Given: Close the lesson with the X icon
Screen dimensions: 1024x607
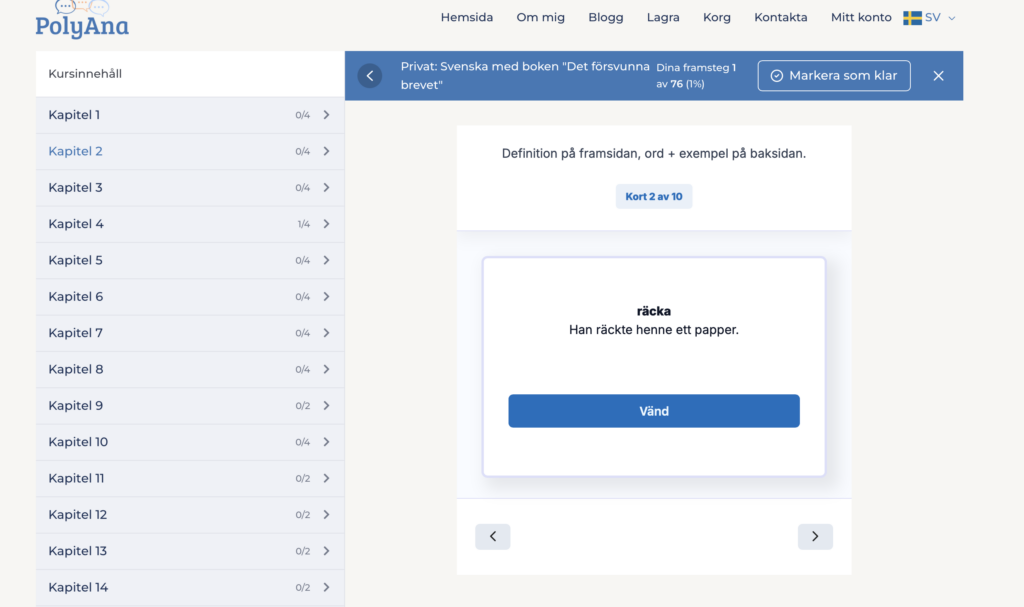Looking at the screenshot, I should pyautogui.click(x=938, y=76).
